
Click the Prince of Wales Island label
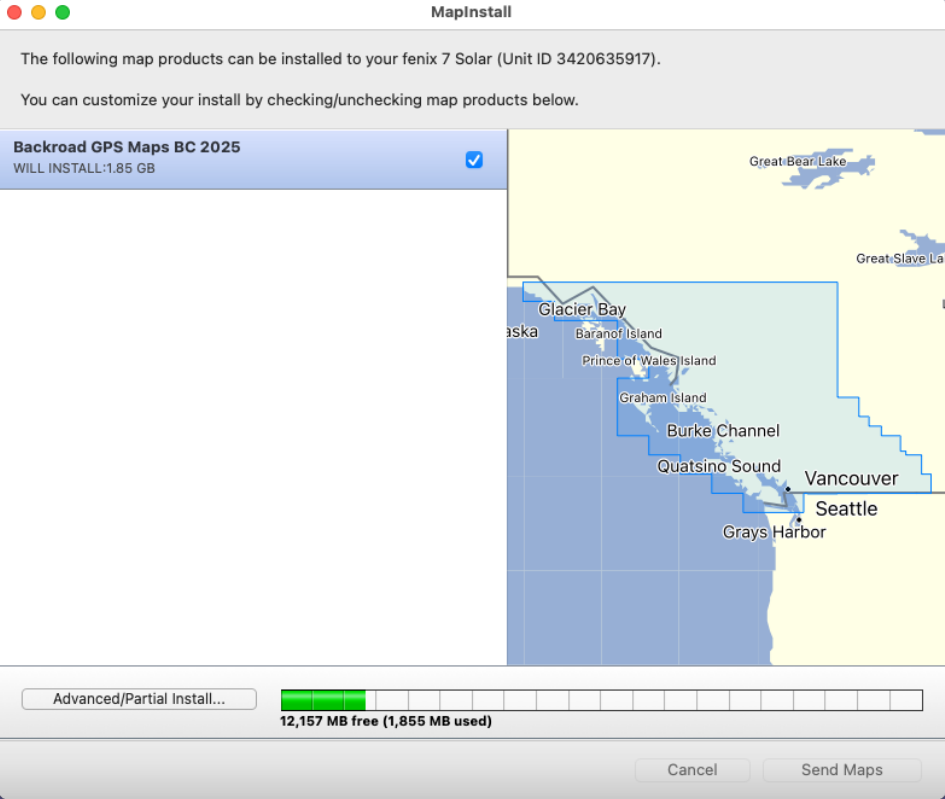pyautogui.click(x=648, y=360)
